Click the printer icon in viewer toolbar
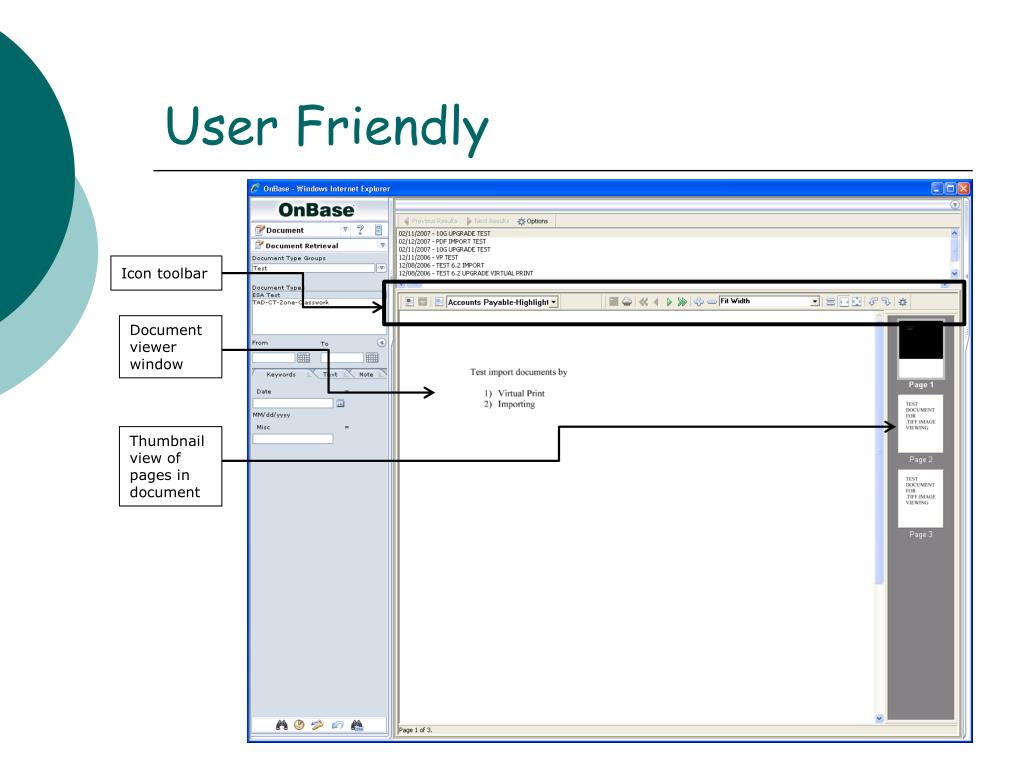The height and width of the screenshot is (768, 1024). [627, 302]
